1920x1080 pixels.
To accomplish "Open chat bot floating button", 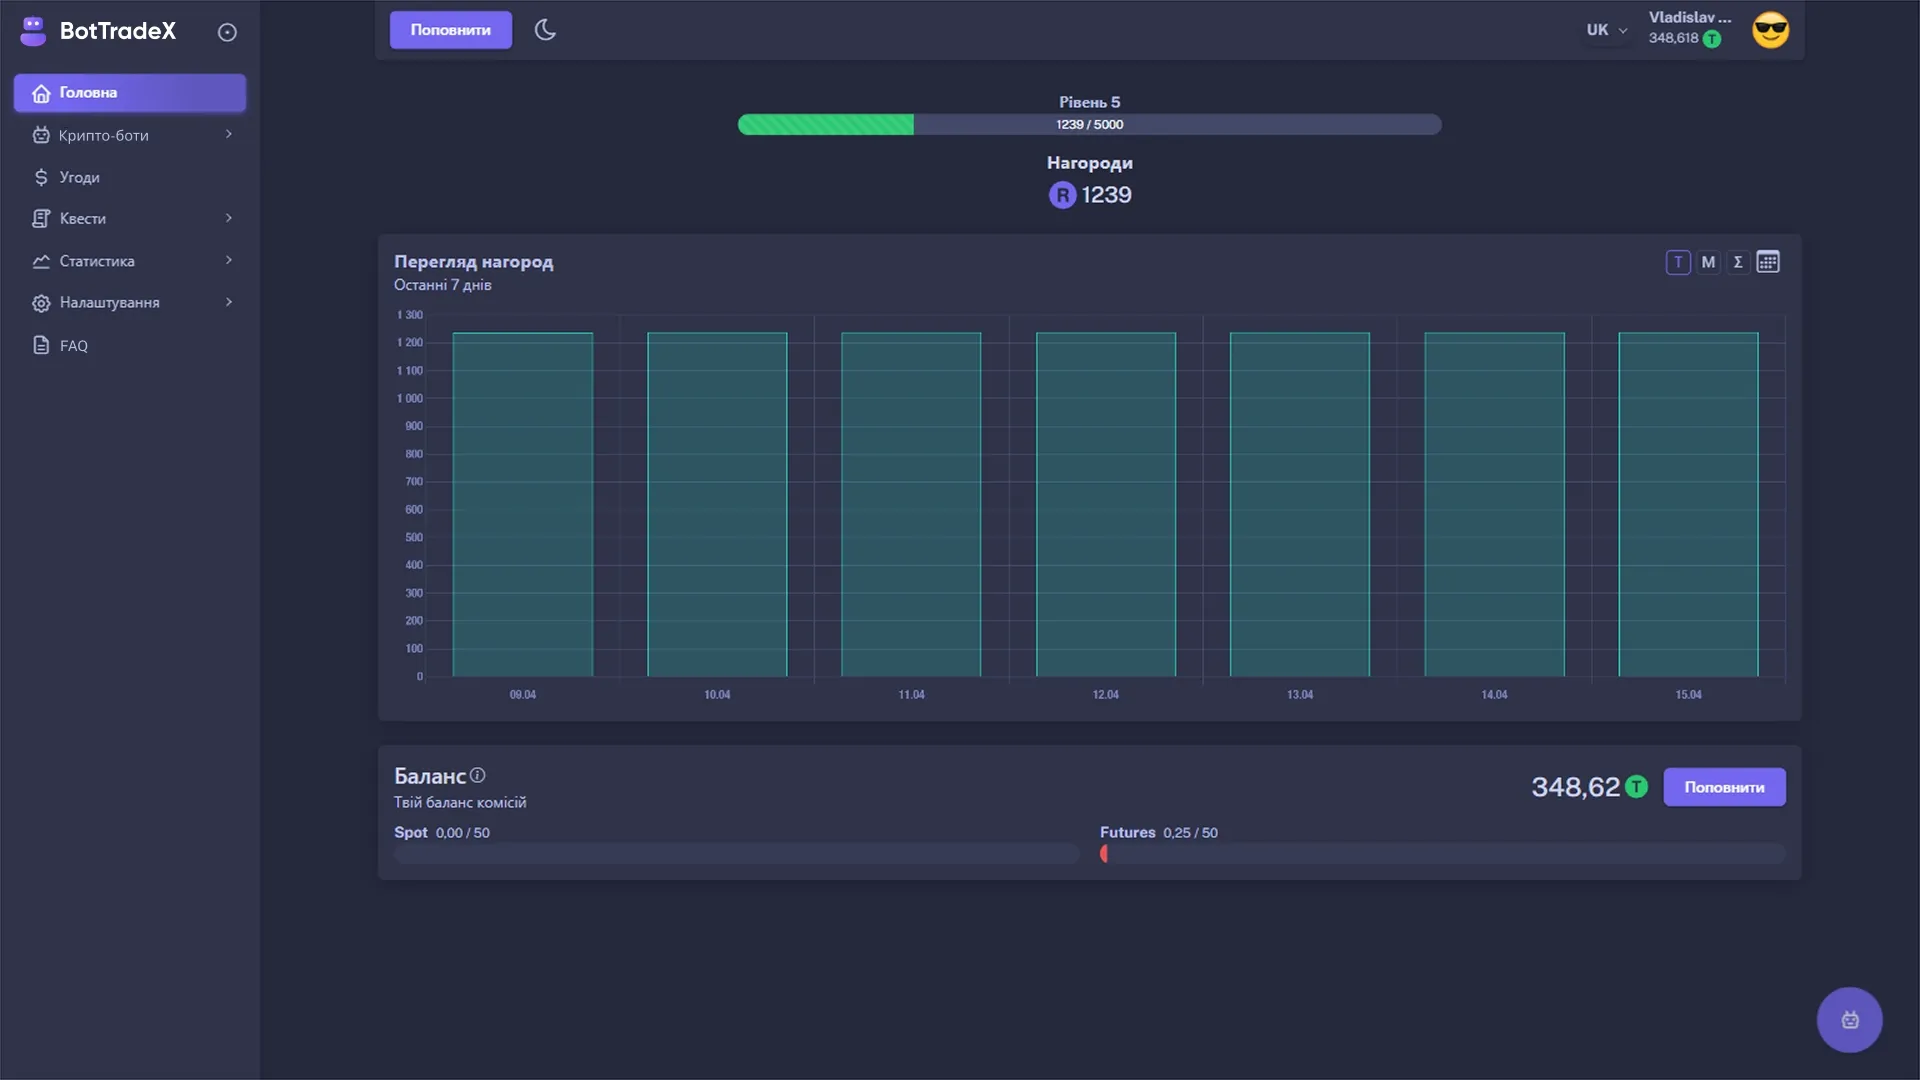I will pos(1849,1020).
